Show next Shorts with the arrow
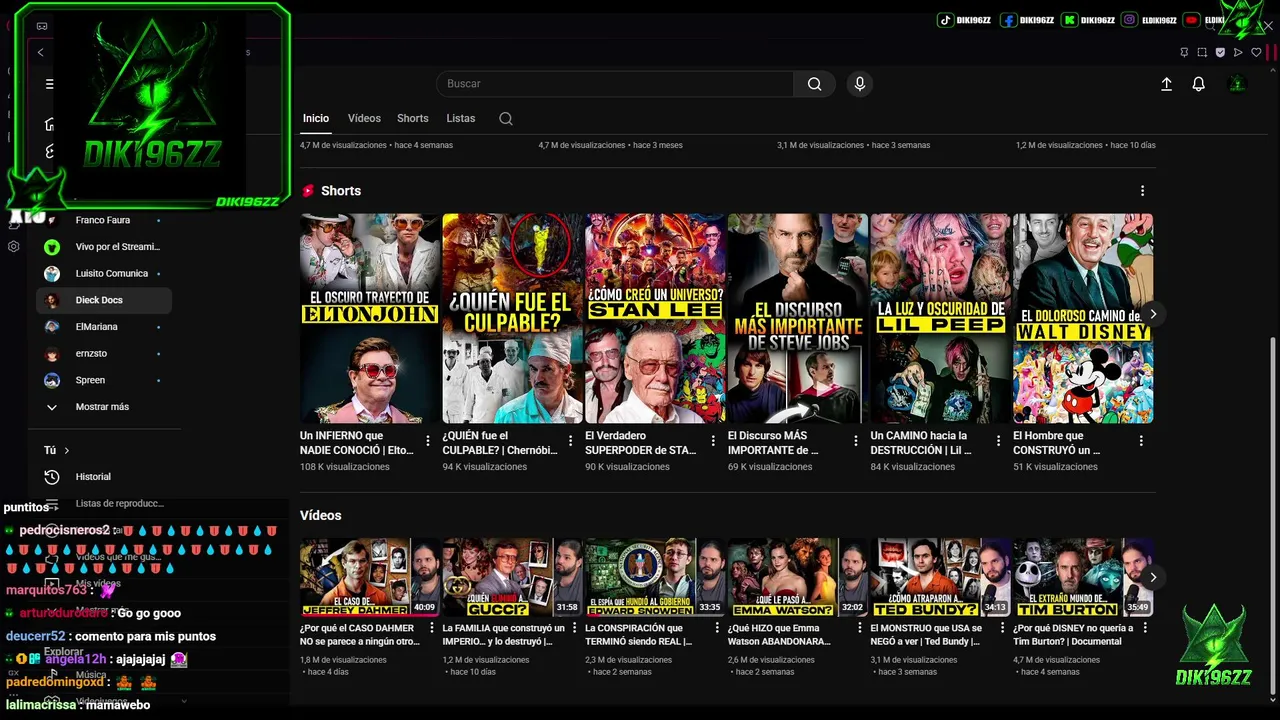Screen dimensions: 1280x720 (x=1153, y=314)
